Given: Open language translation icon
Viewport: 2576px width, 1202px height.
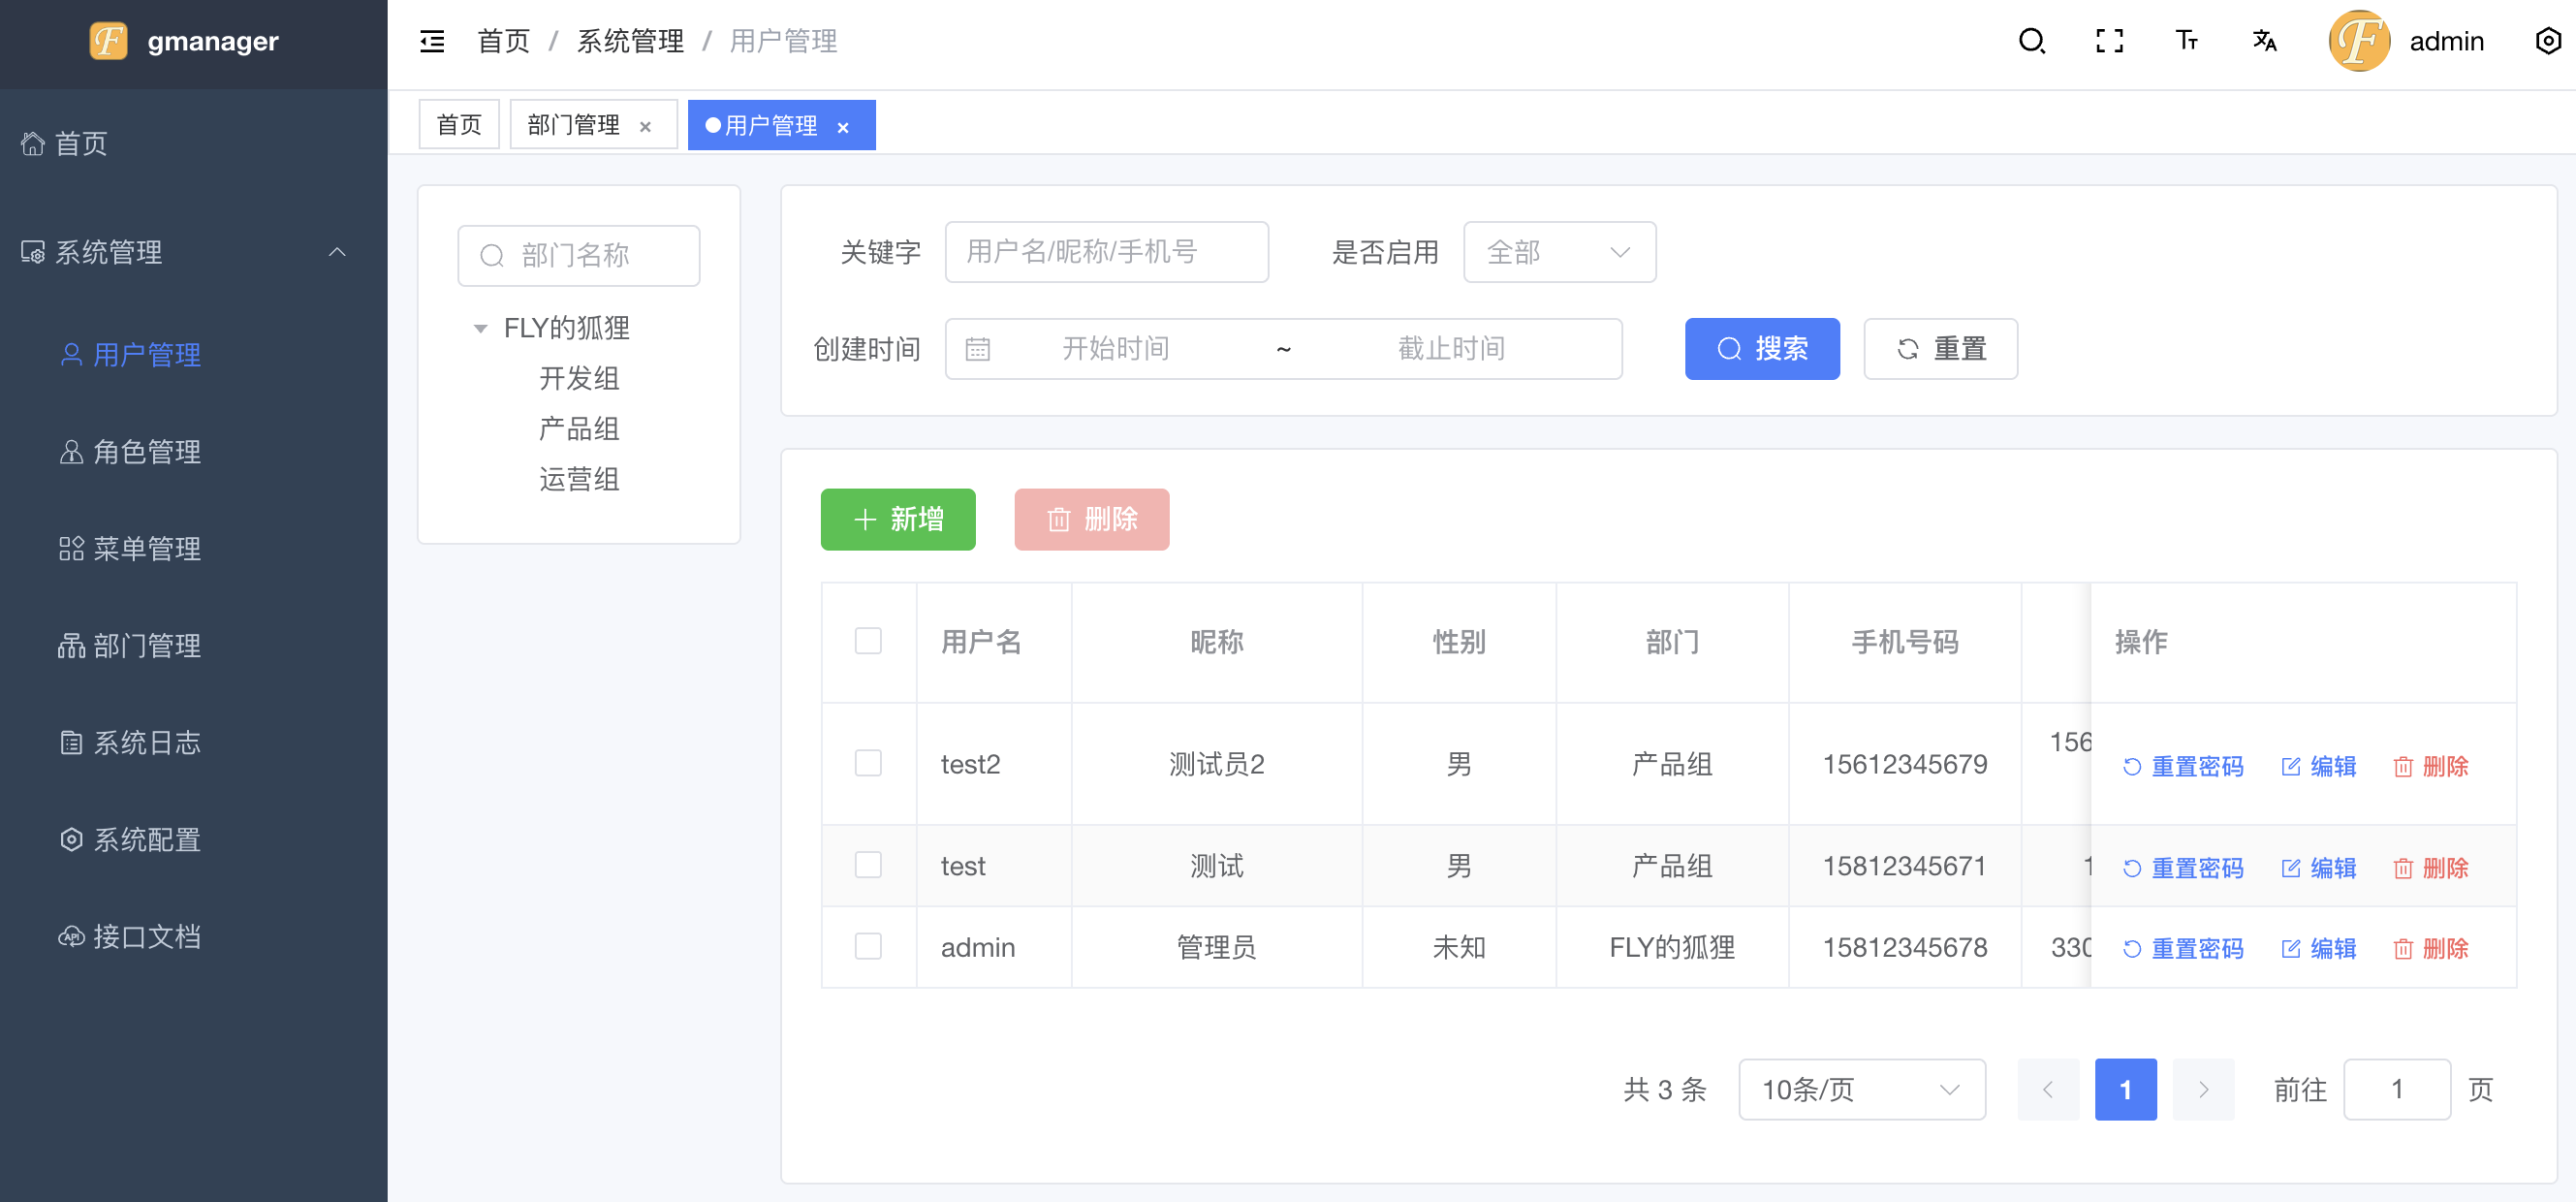Looking at the screenshot, I should point(2264,41).
